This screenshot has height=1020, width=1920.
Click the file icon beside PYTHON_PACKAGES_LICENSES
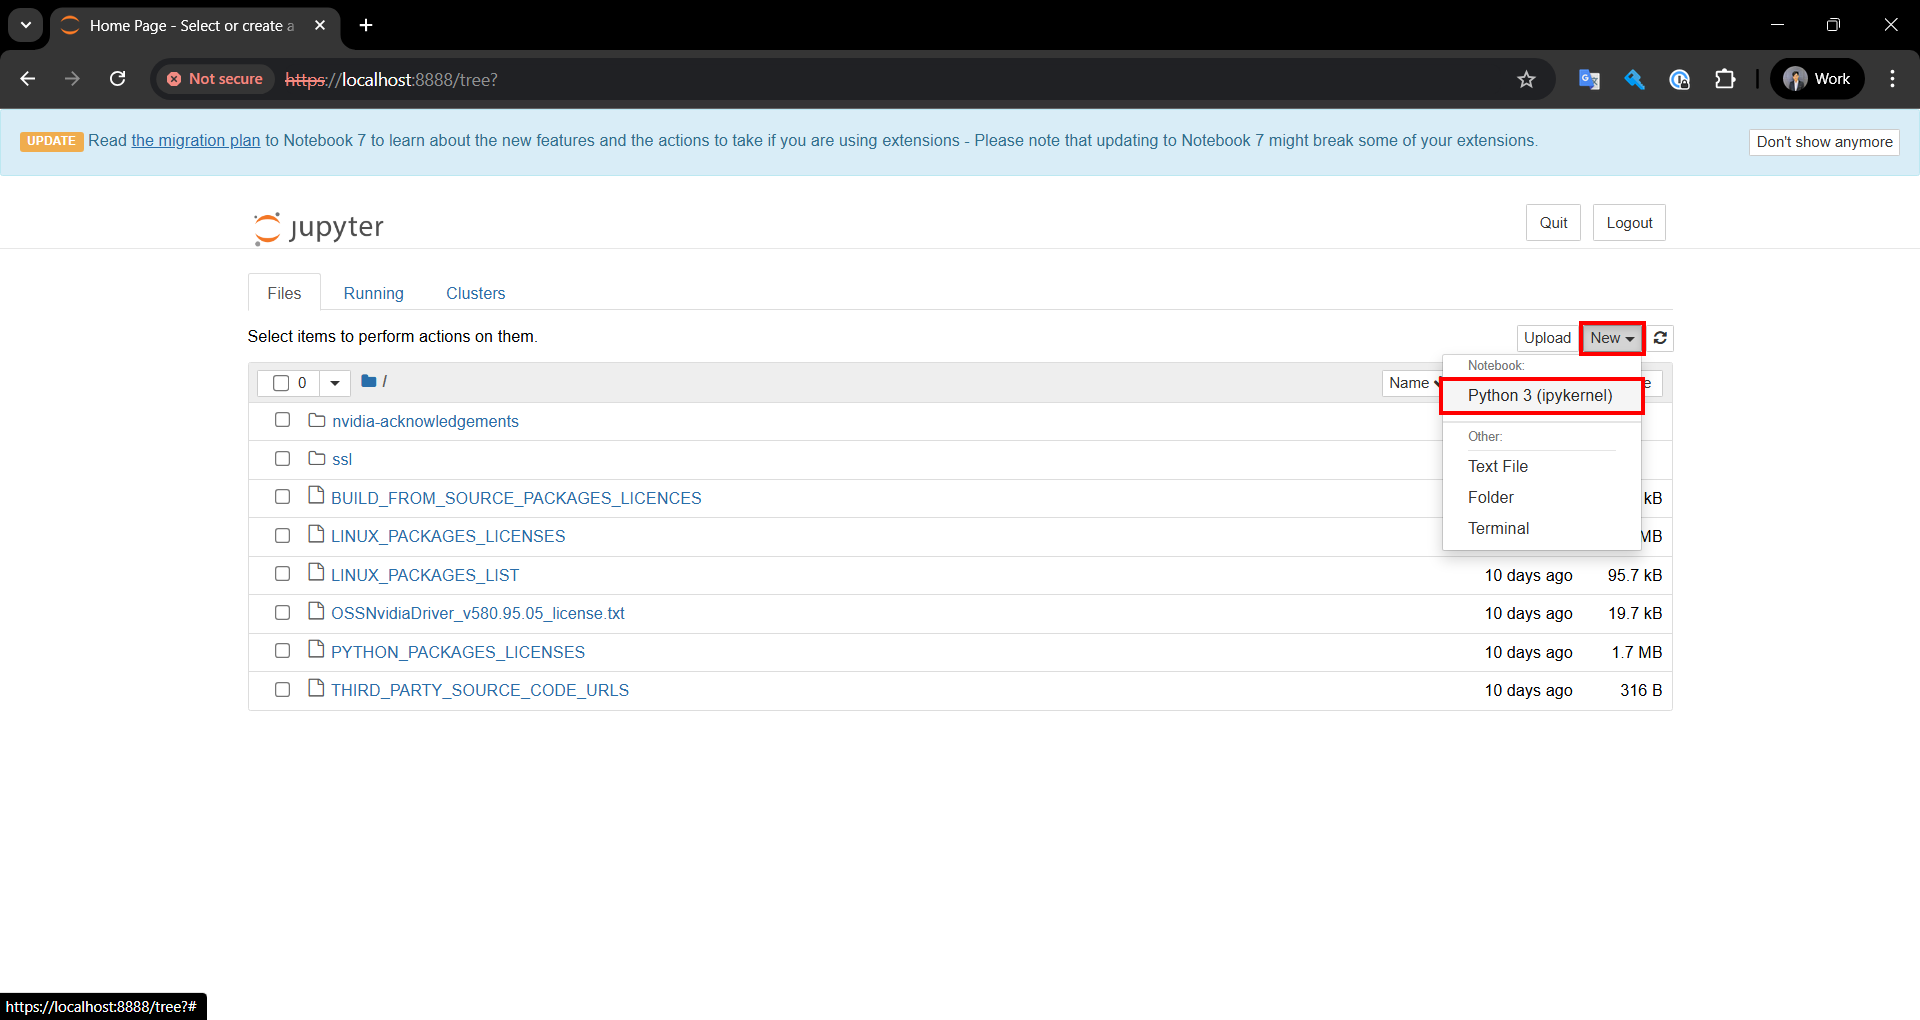[x=317, y=650]
